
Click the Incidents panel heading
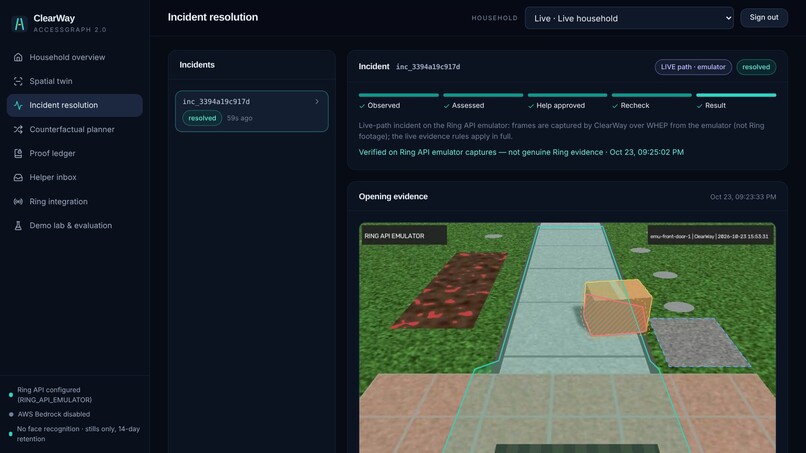point(197,65)
